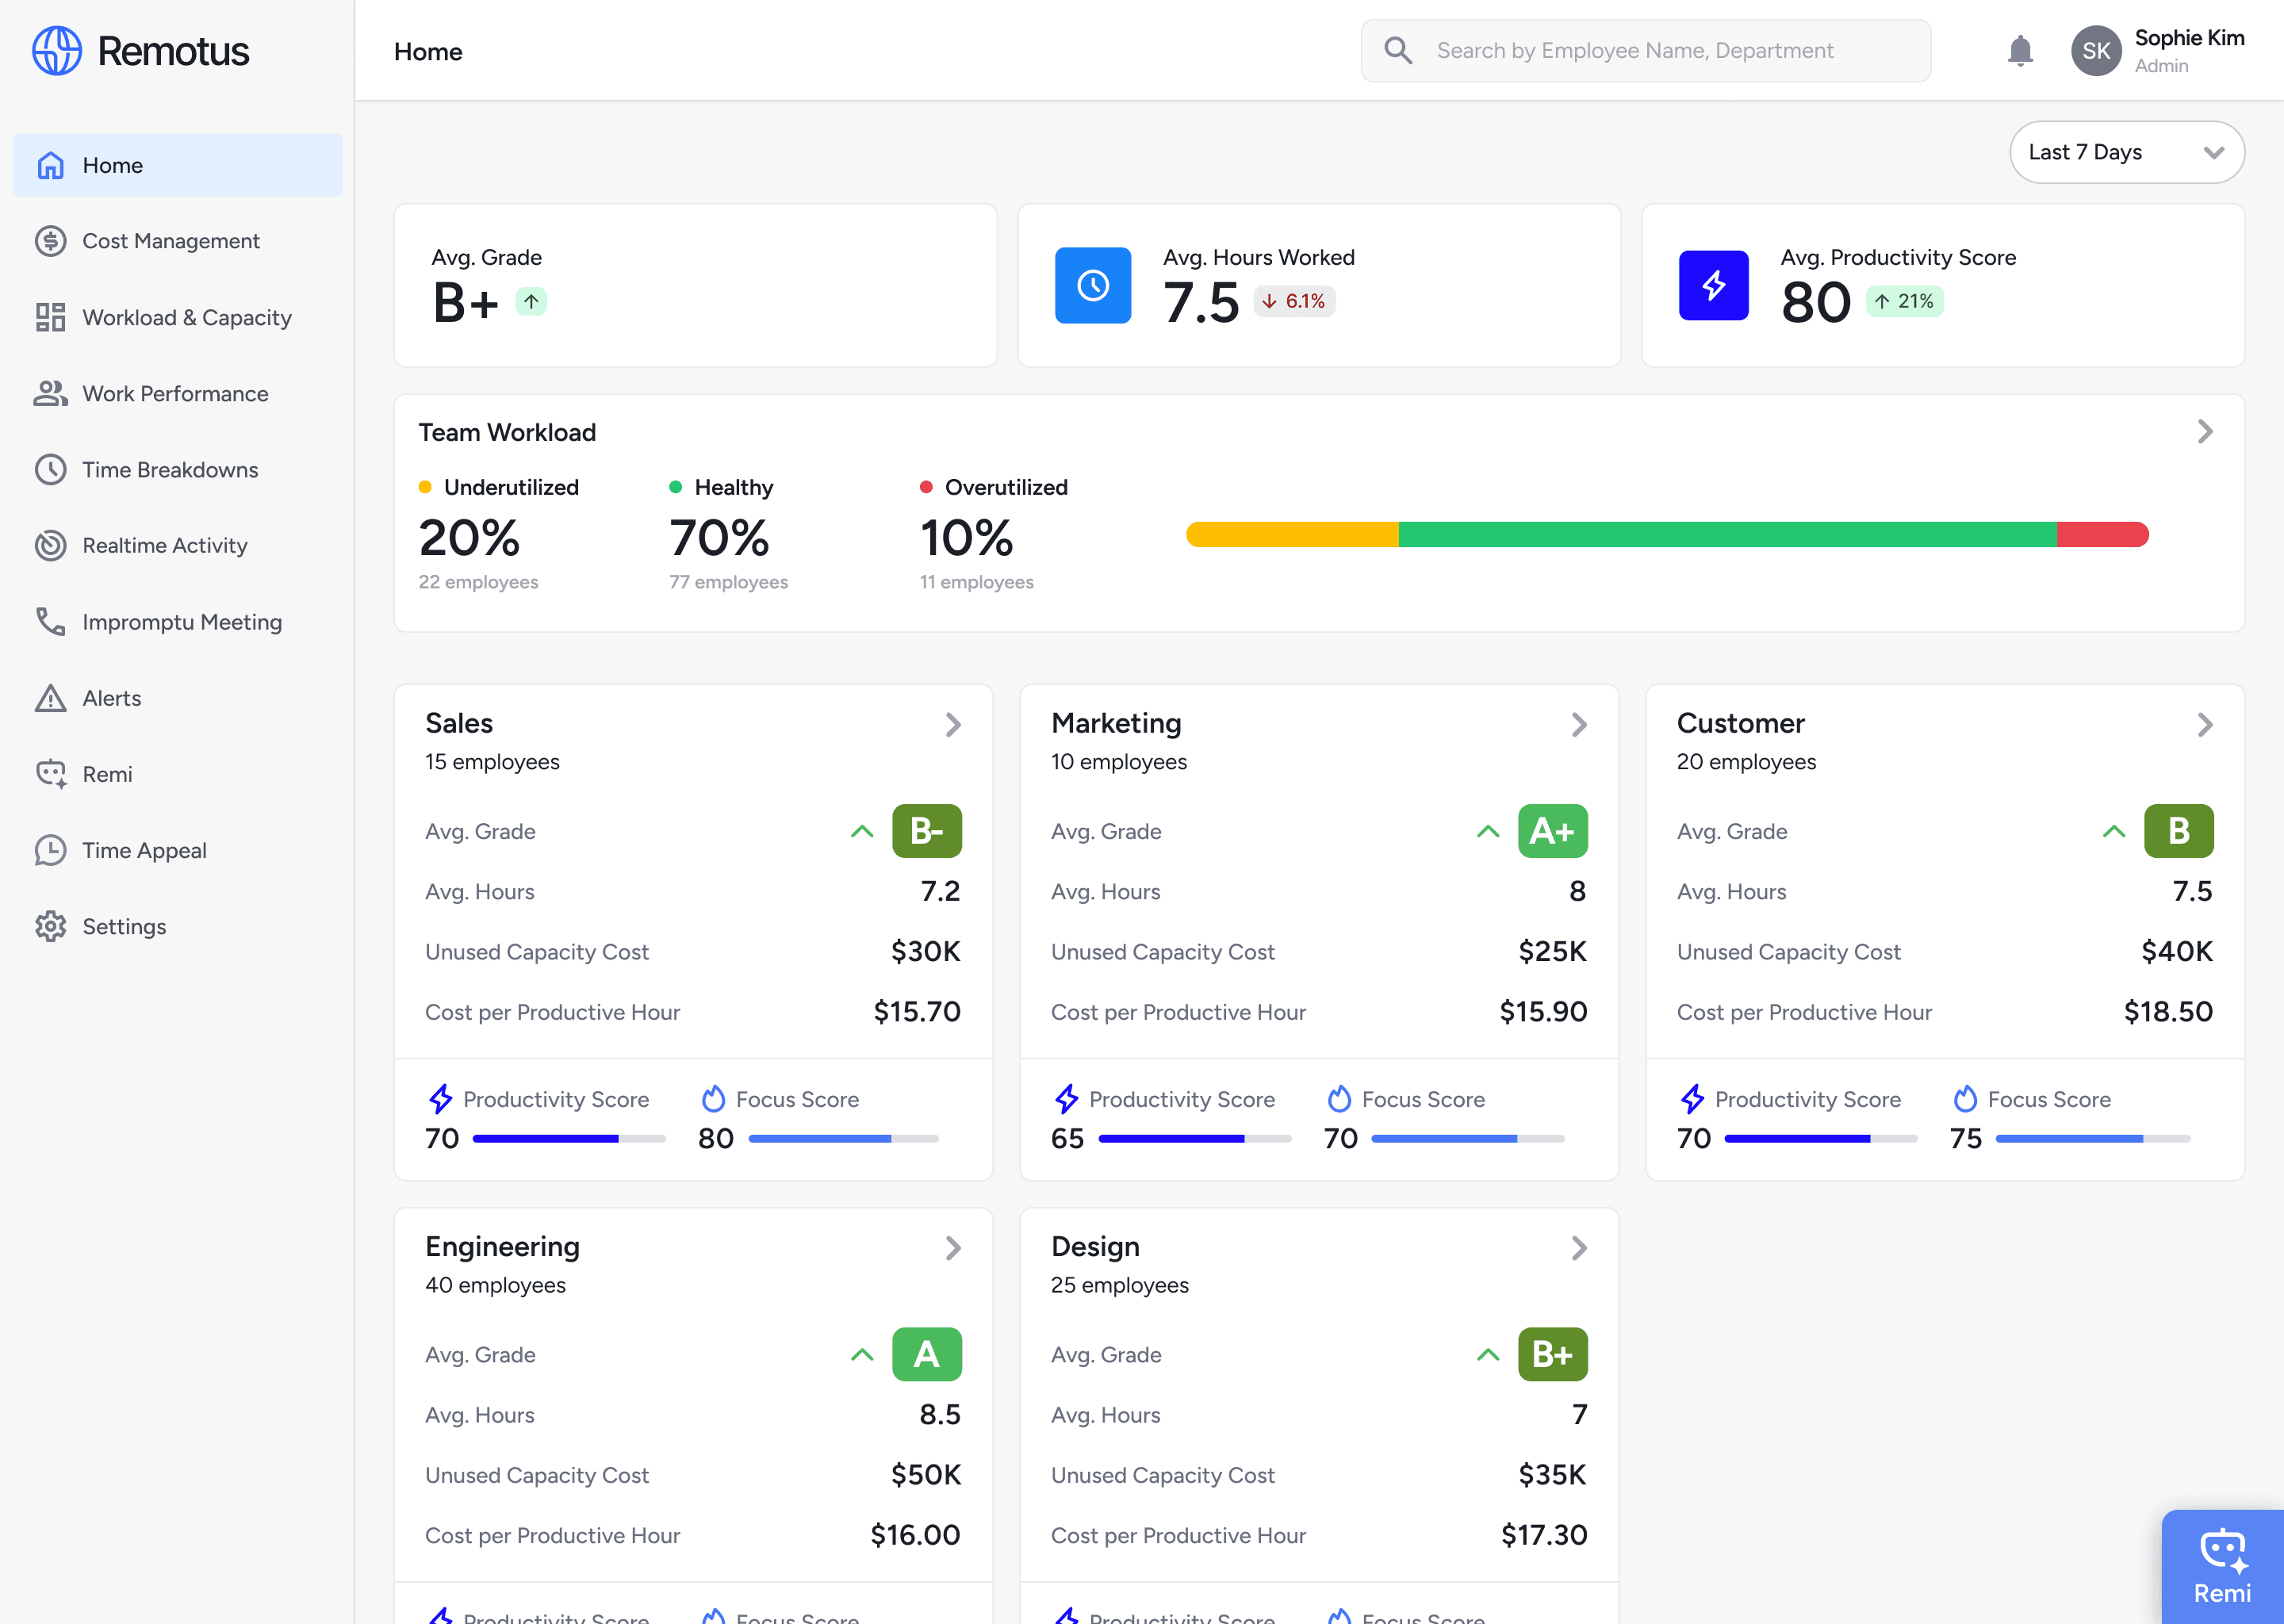Image resolution: width=2284 pixels, height=1624 pixels.
Task: Click Sales Focus Score flame icon
Action: (713, 1099)
